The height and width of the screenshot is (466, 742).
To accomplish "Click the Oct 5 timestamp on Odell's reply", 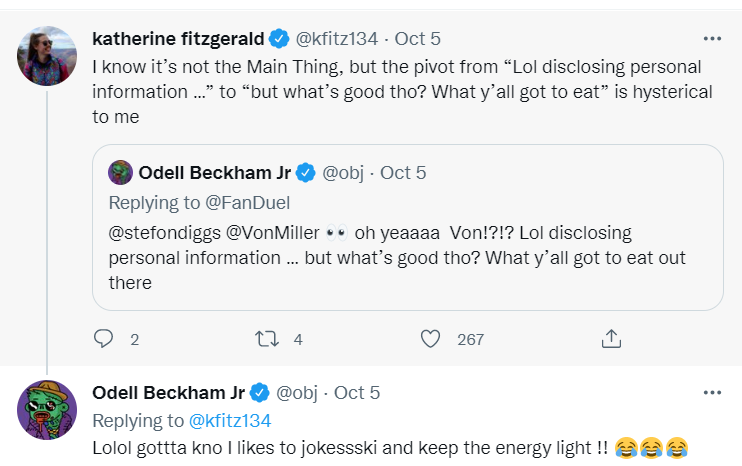I will 357,393.
